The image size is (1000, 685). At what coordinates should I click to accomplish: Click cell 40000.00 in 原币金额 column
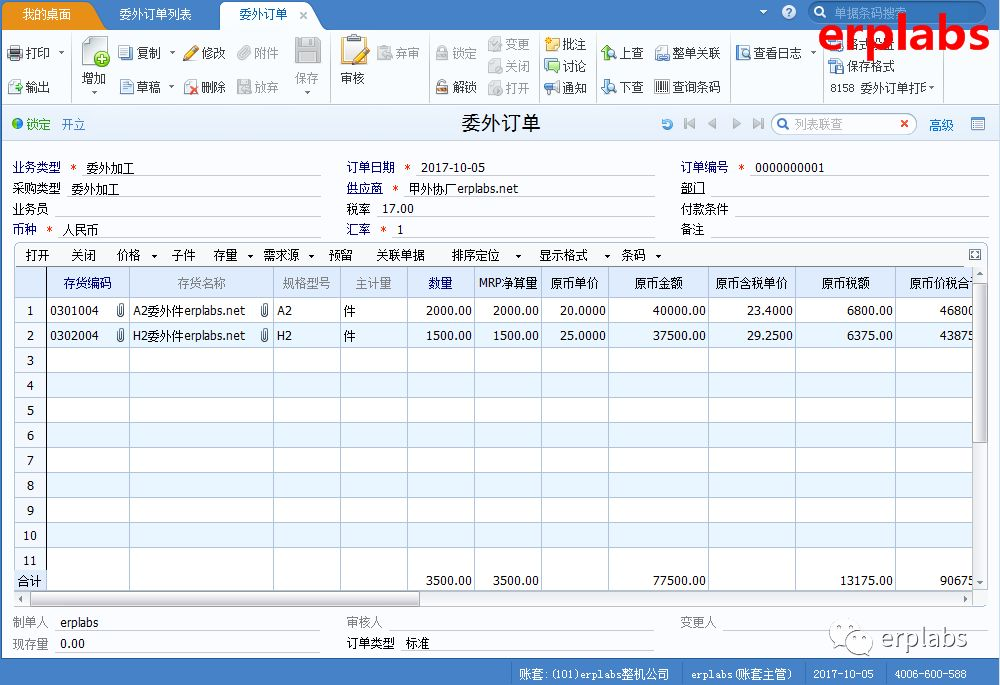coord(658,311)
